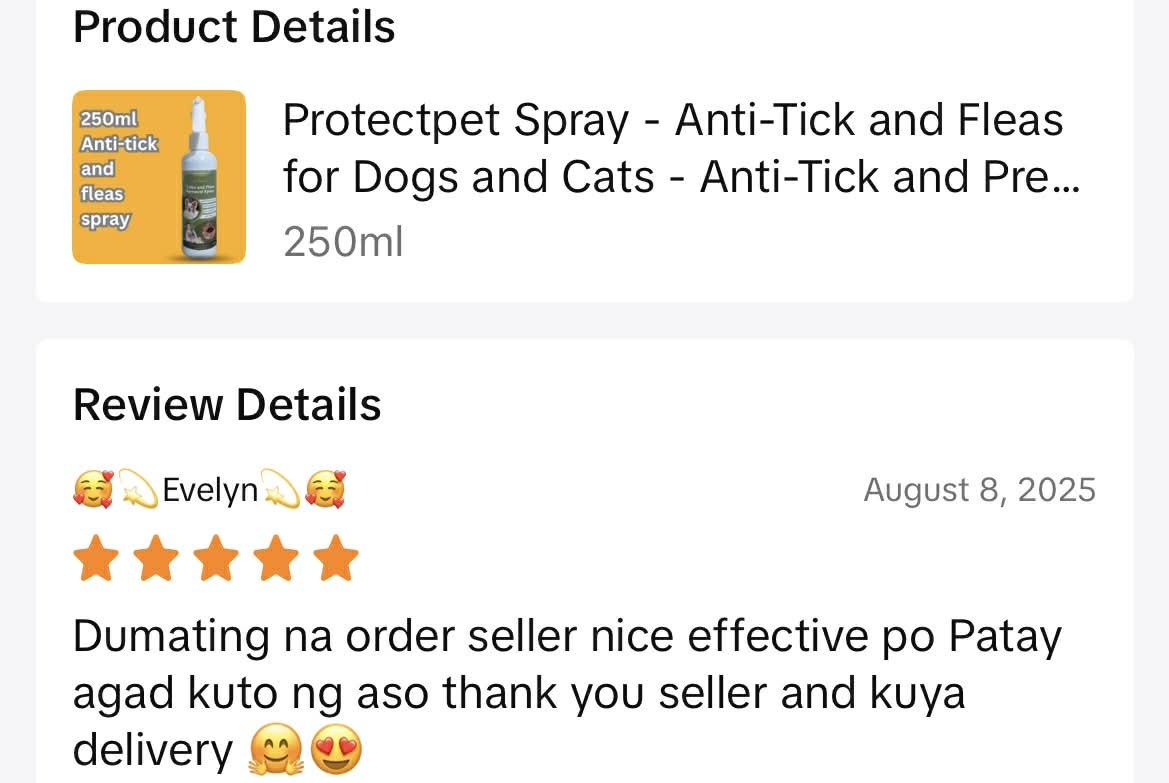Click the middle star of the five-star rating
Image resolution: width=1169 pixels, height=783 pixels.
click(216, 558)
